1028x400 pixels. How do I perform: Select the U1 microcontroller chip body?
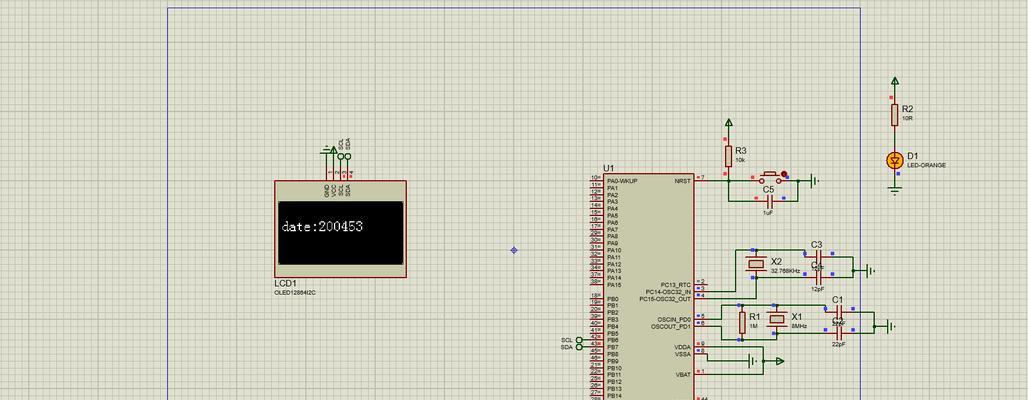(x=648, y=287)
